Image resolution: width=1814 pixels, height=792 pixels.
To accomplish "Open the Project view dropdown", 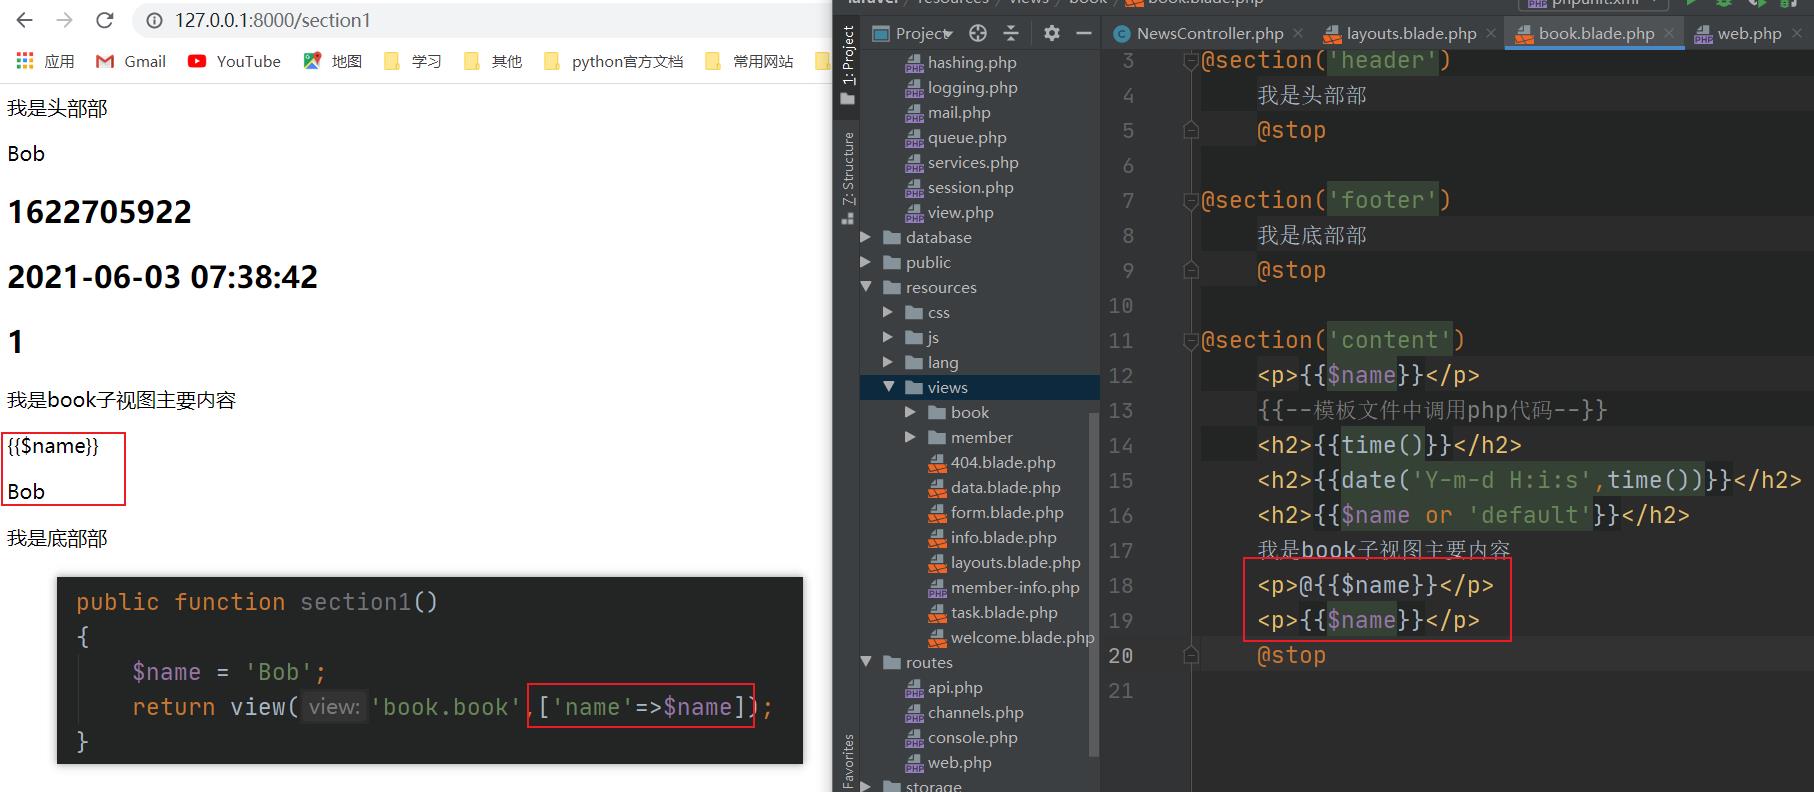I will (x=913, y=33).
